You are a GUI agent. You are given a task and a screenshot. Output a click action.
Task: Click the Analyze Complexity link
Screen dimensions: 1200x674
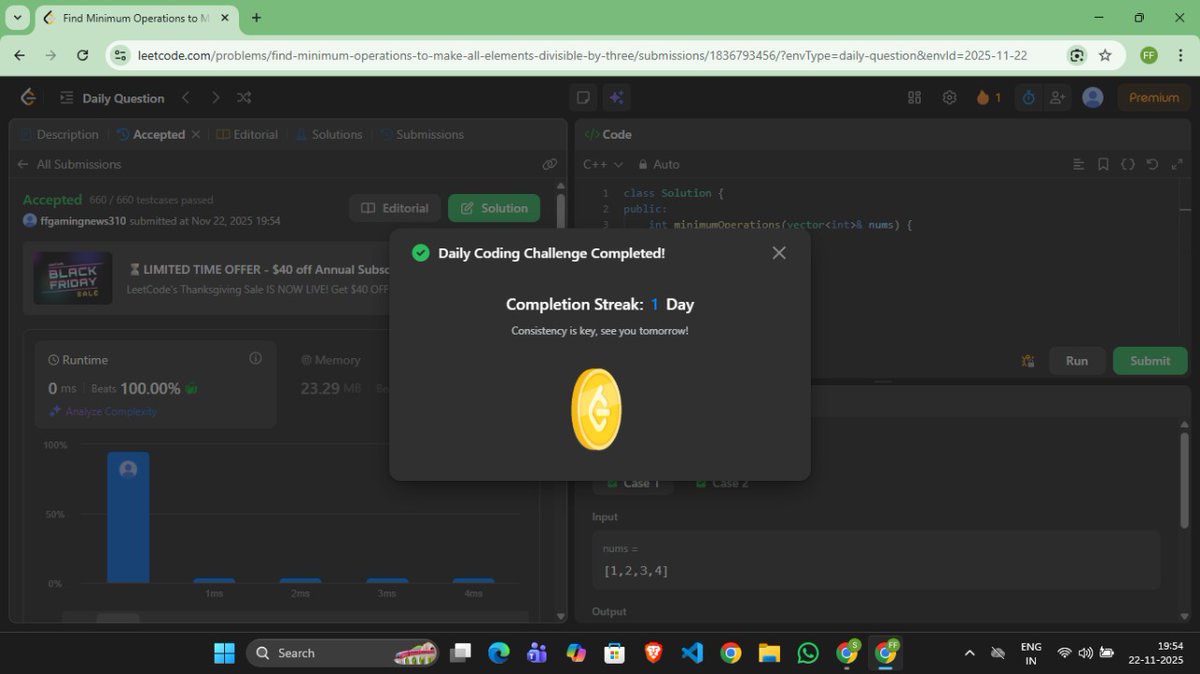tap(110, 411)
